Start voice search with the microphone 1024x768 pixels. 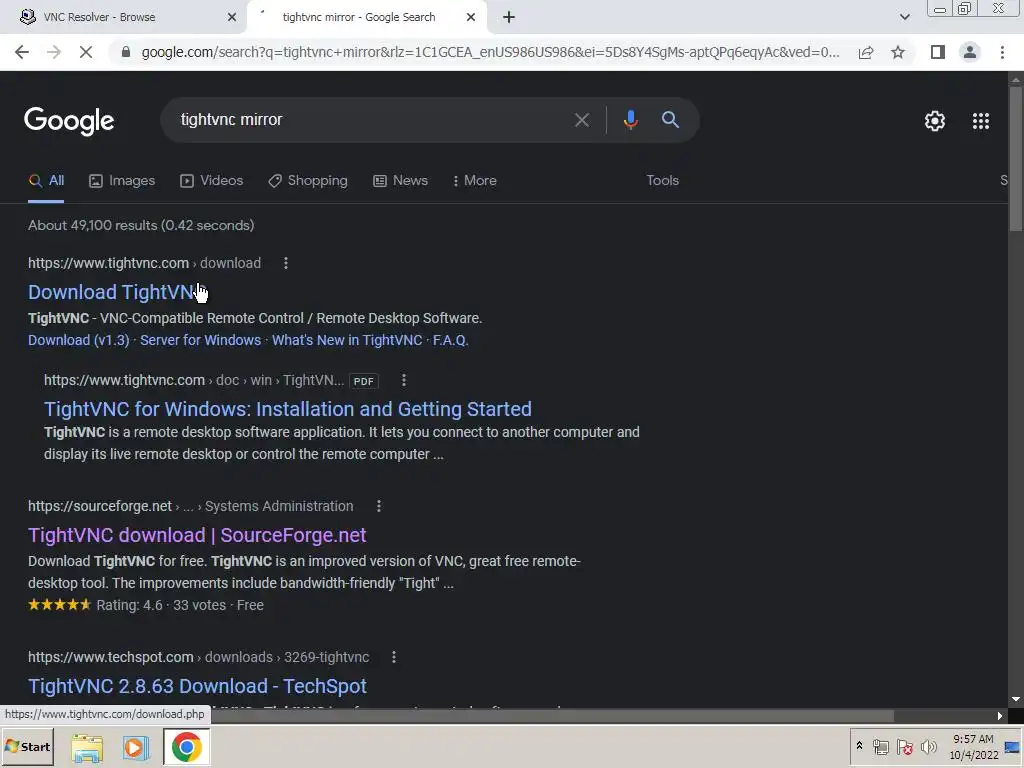click(x=630, y=120)
